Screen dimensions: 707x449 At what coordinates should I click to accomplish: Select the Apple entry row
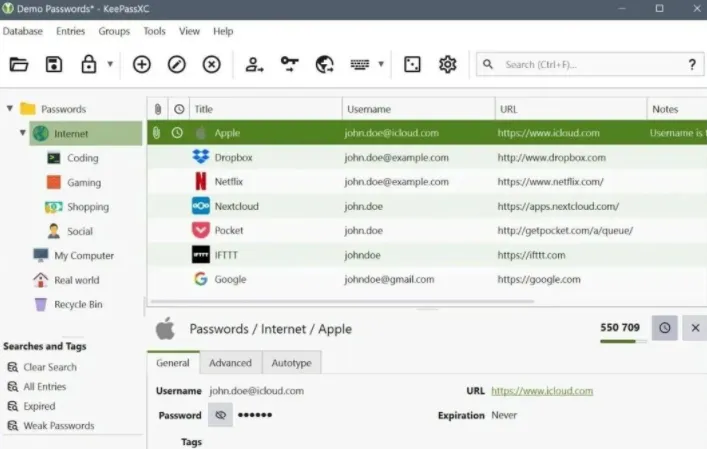tap(427, 133)
